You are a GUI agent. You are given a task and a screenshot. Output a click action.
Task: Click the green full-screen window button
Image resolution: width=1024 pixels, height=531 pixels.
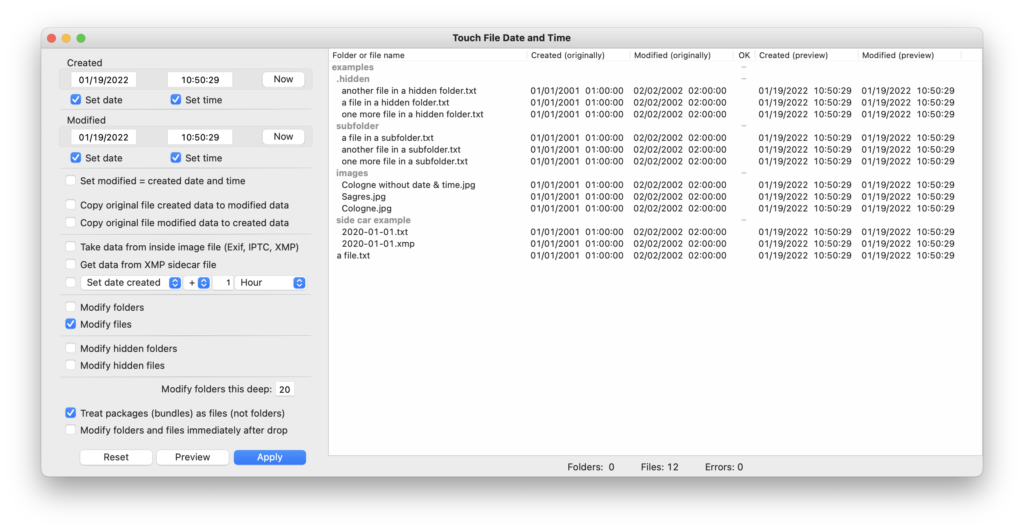tap(81, 38)
